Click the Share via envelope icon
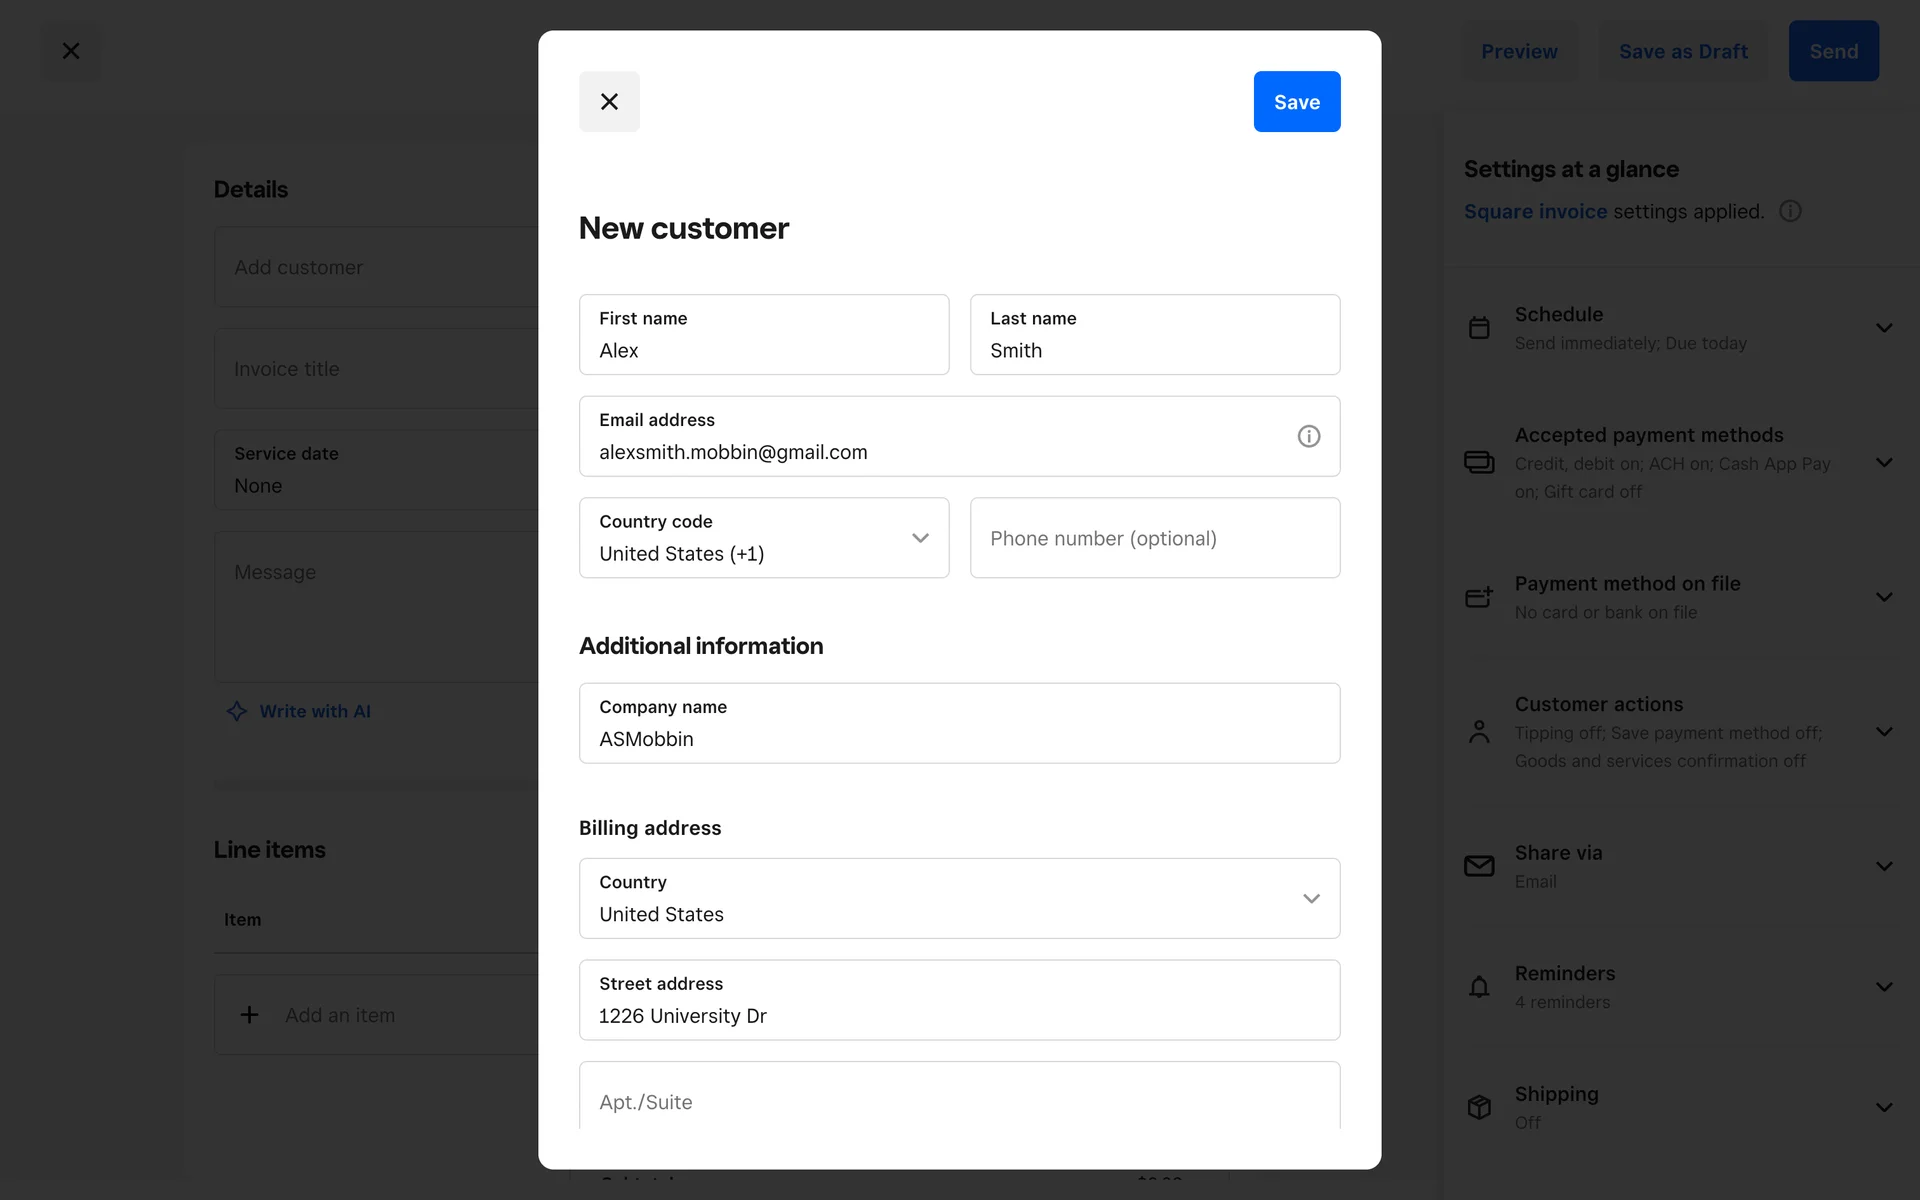This screenshot has height=1200, width=1920. (x=1479, y=866)
